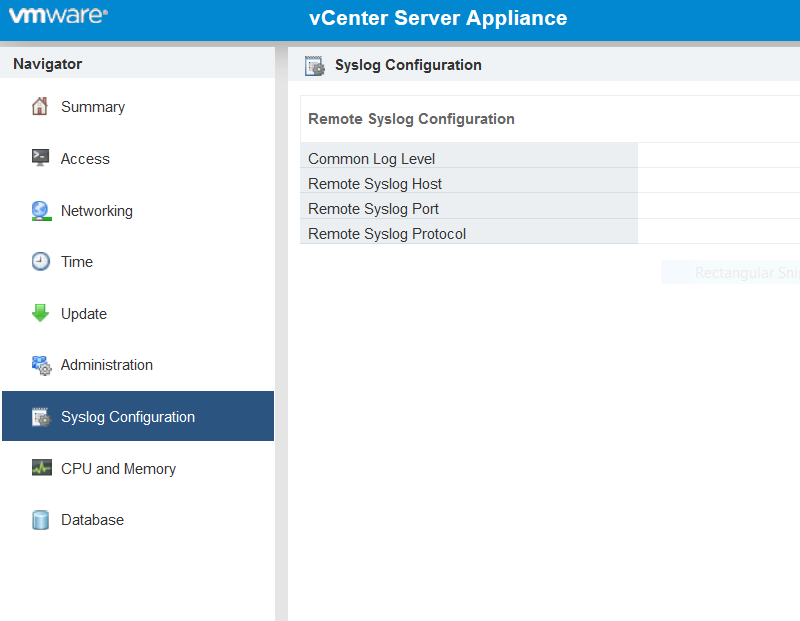Click the Time clock icon
Image resolution: width=800 pixels, height=621 pixels.
(41, 261)
